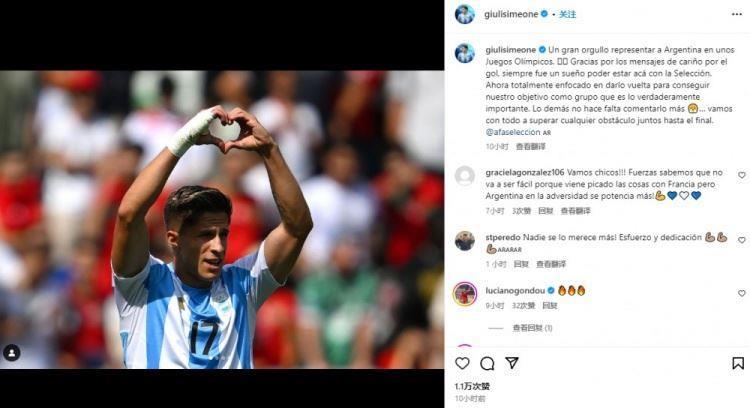The height and width of the screenshot is (408, 750).
Task: Show translation for stperedo's comment
Action: click(x=551, y=264)
